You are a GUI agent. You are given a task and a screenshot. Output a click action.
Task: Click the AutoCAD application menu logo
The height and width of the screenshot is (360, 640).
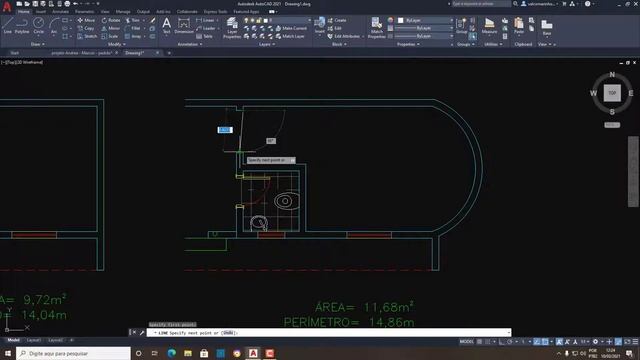(x=7, y=7)
